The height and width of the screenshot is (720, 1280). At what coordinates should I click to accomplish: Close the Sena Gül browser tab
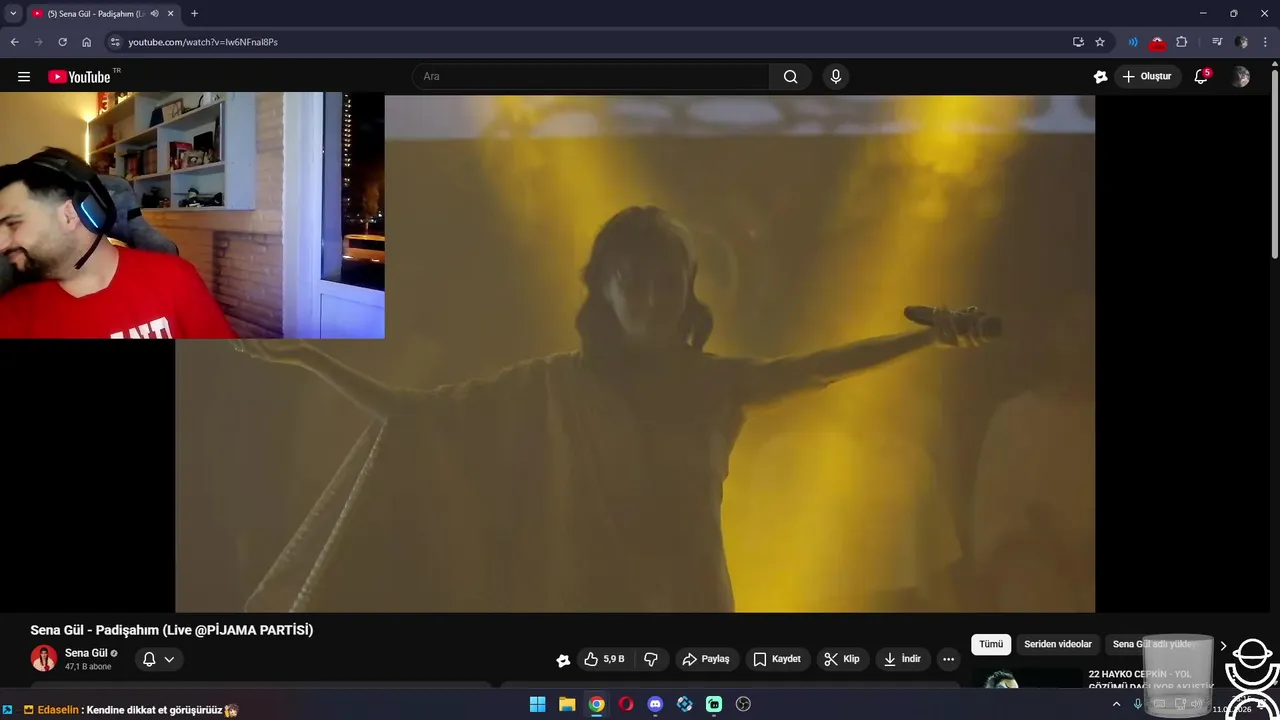pos(170,13)
